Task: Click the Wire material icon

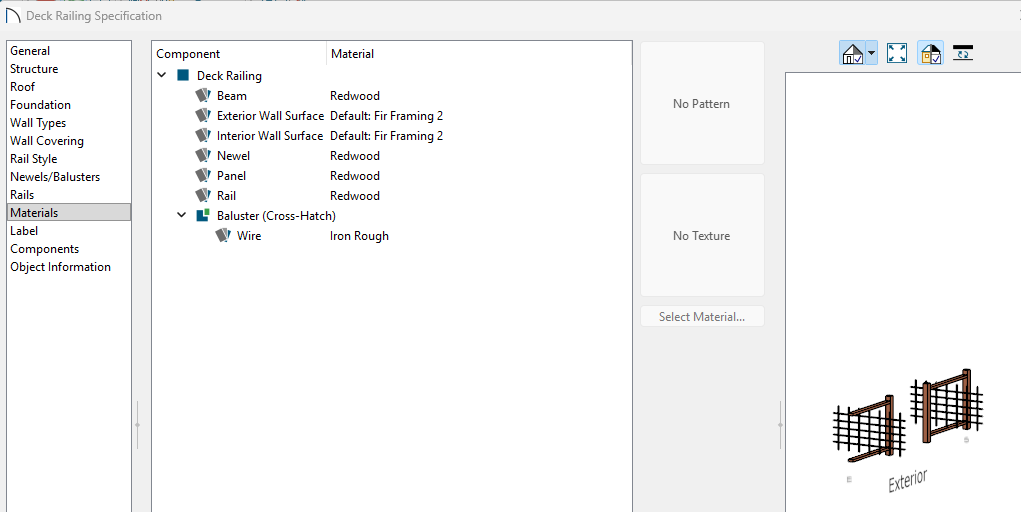Action: tap(223, 236)
